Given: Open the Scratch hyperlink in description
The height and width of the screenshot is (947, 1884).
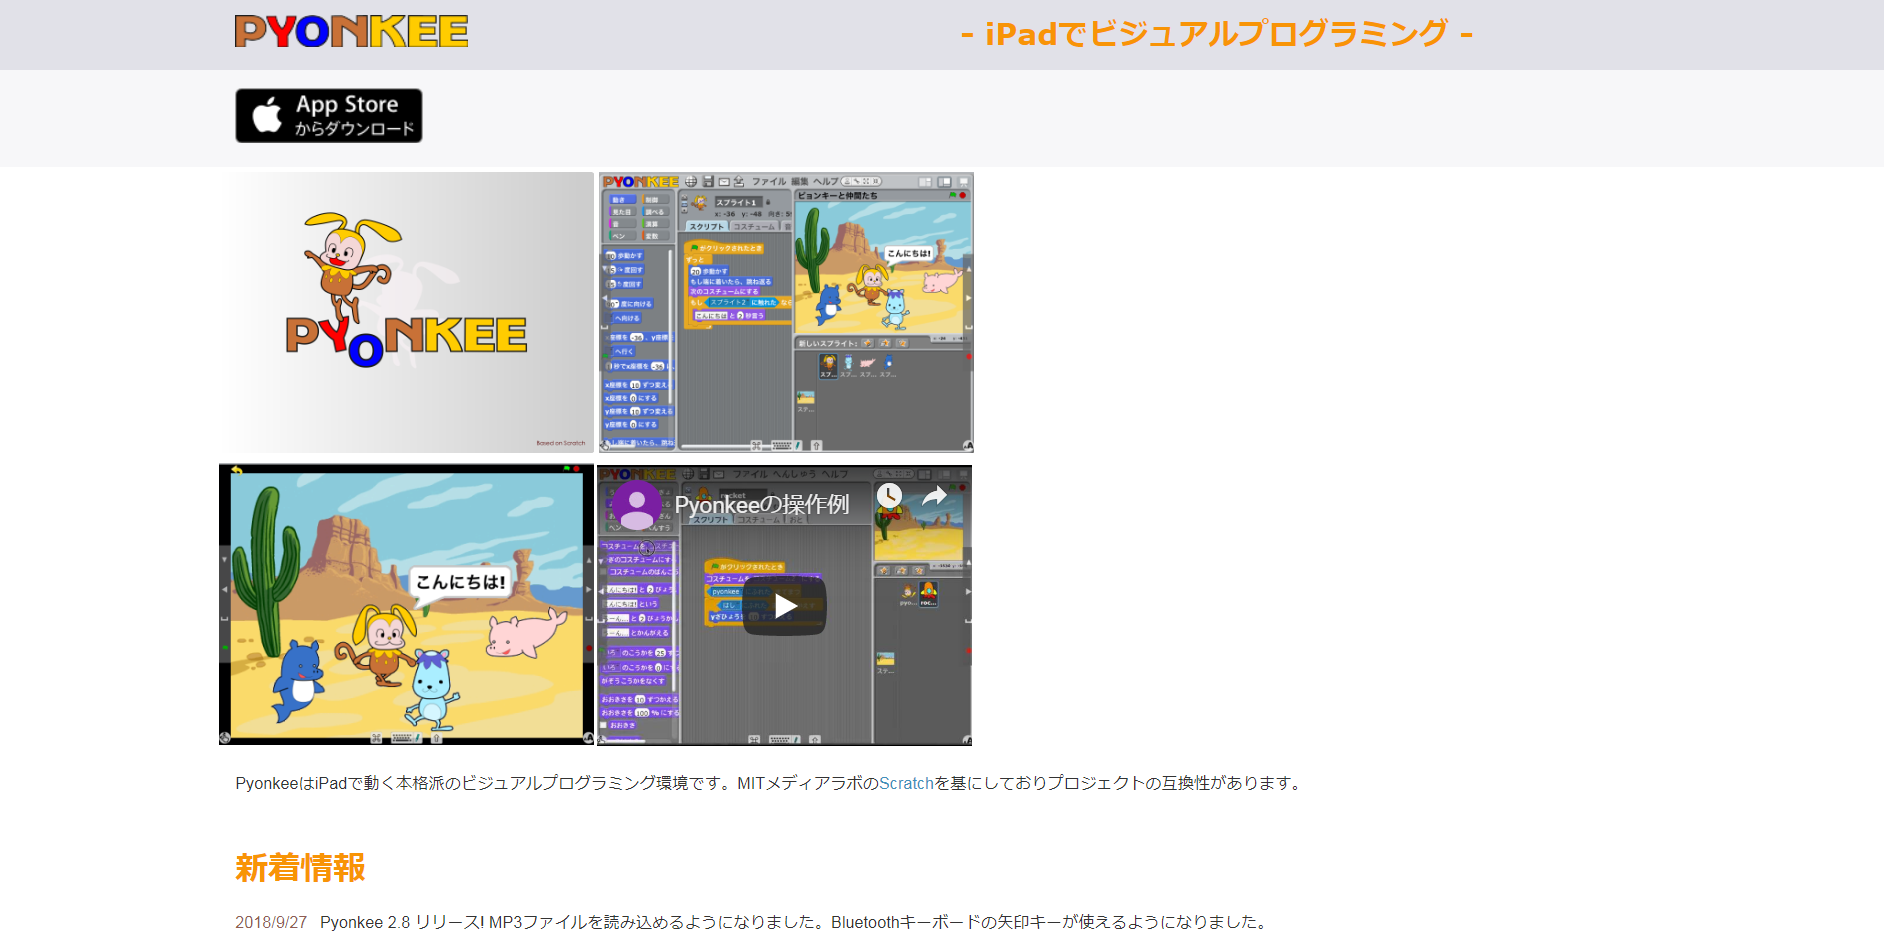Looking at the screenshot, I should pyautogui.click(x=906, y=783).
